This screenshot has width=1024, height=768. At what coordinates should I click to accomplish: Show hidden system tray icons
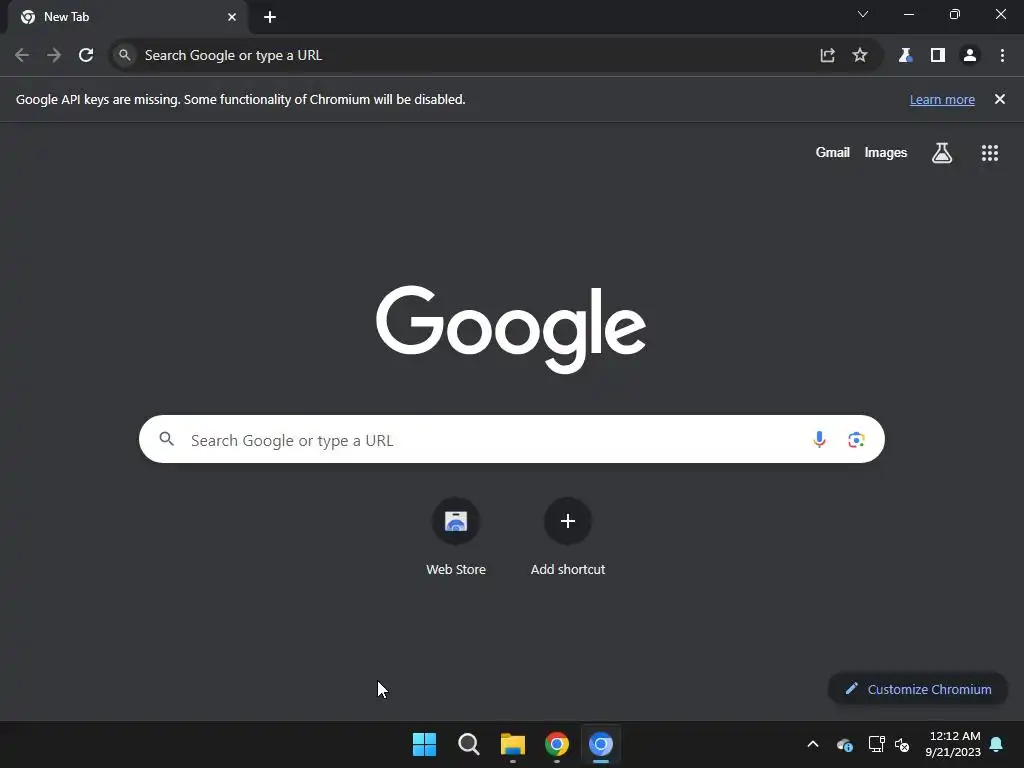(x=813, y=744)
